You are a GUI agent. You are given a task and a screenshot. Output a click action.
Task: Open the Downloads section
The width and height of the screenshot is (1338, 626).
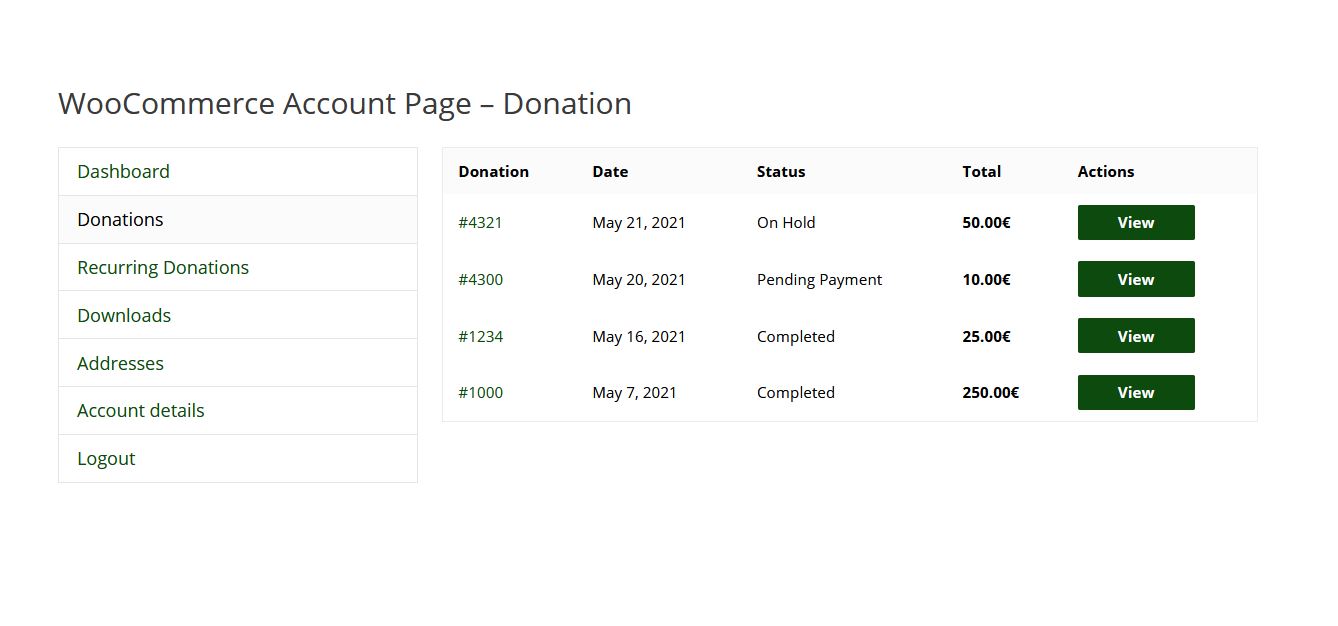124,316
